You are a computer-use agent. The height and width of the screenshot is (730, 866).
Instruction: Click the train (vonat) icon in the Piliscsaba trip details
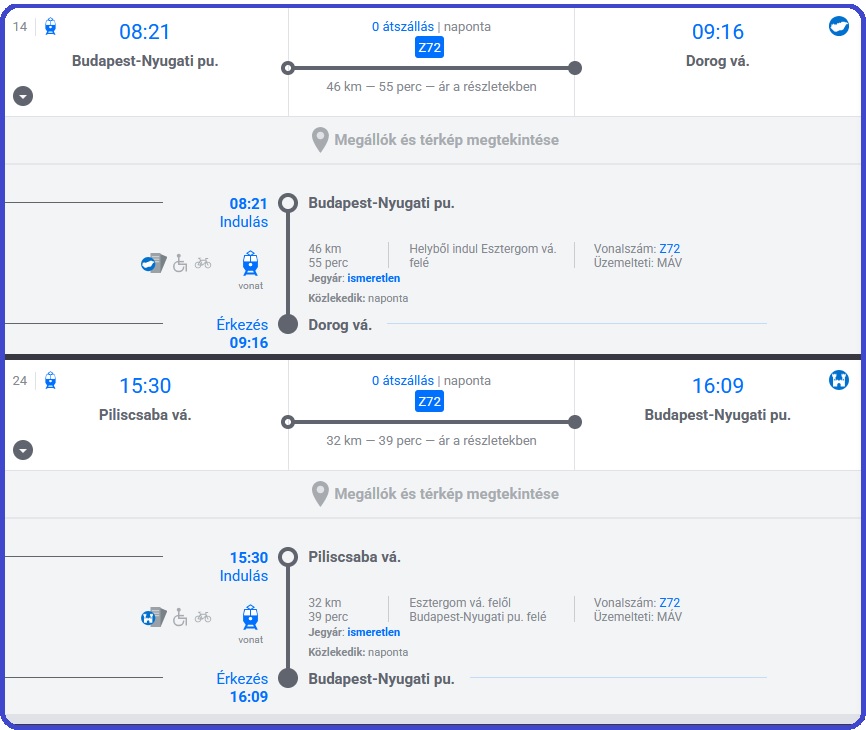point(250,617)
